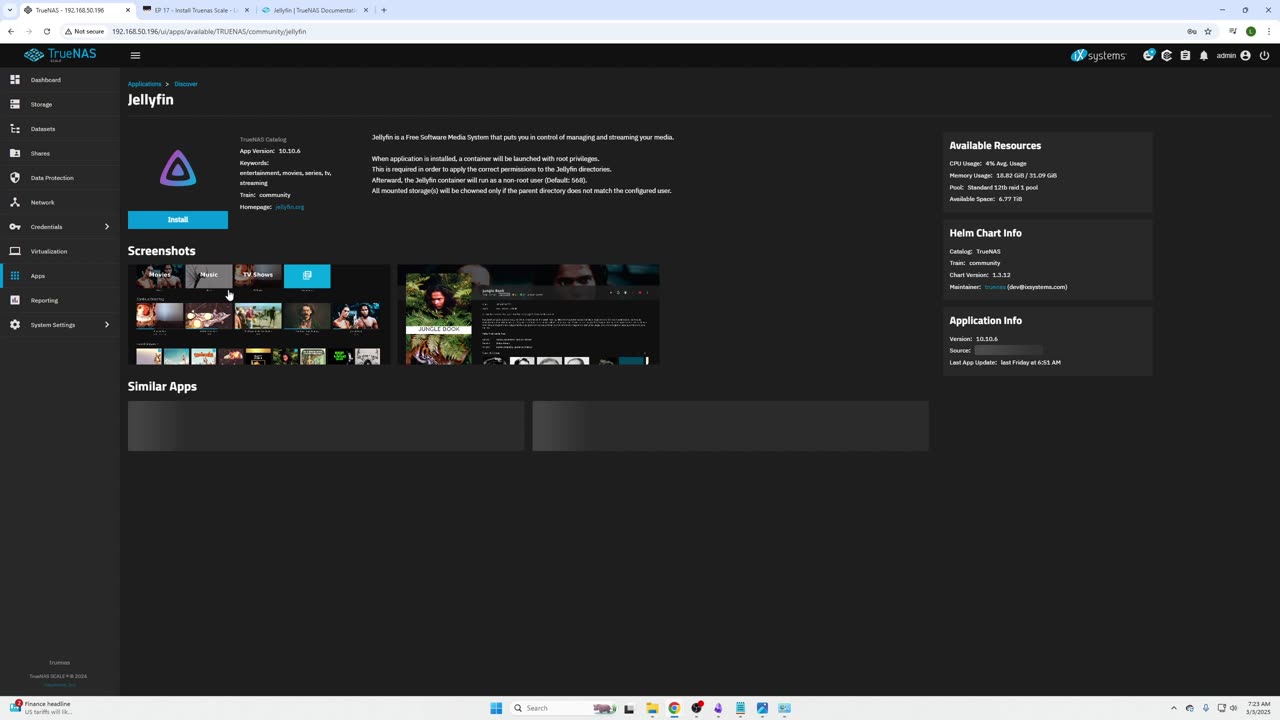The height and width of the screenshot is (720, 1280).
Task: Click the browser address bar
Action: pos(640,31)
